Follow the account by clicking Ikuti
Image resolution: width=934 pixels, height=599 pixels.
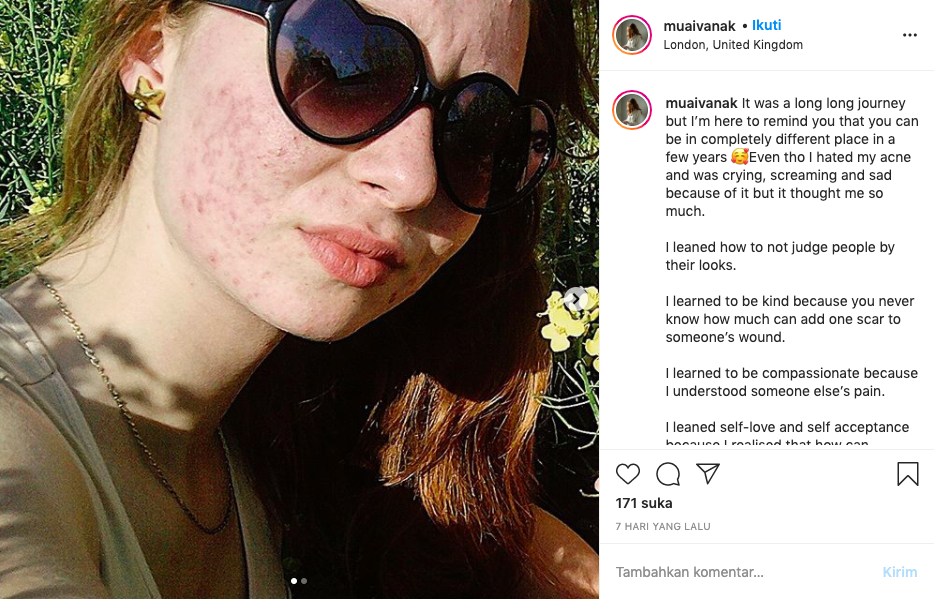point(767,25)
